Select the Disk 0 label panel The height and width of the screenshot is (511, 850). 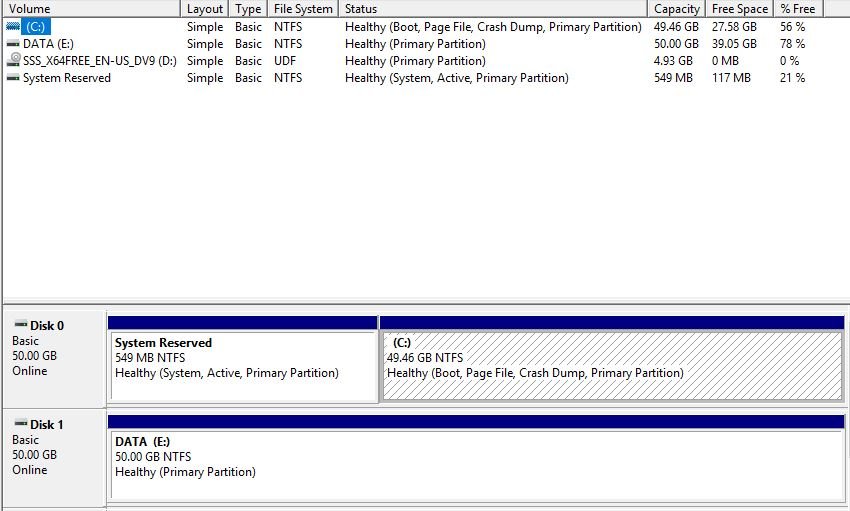54,358
